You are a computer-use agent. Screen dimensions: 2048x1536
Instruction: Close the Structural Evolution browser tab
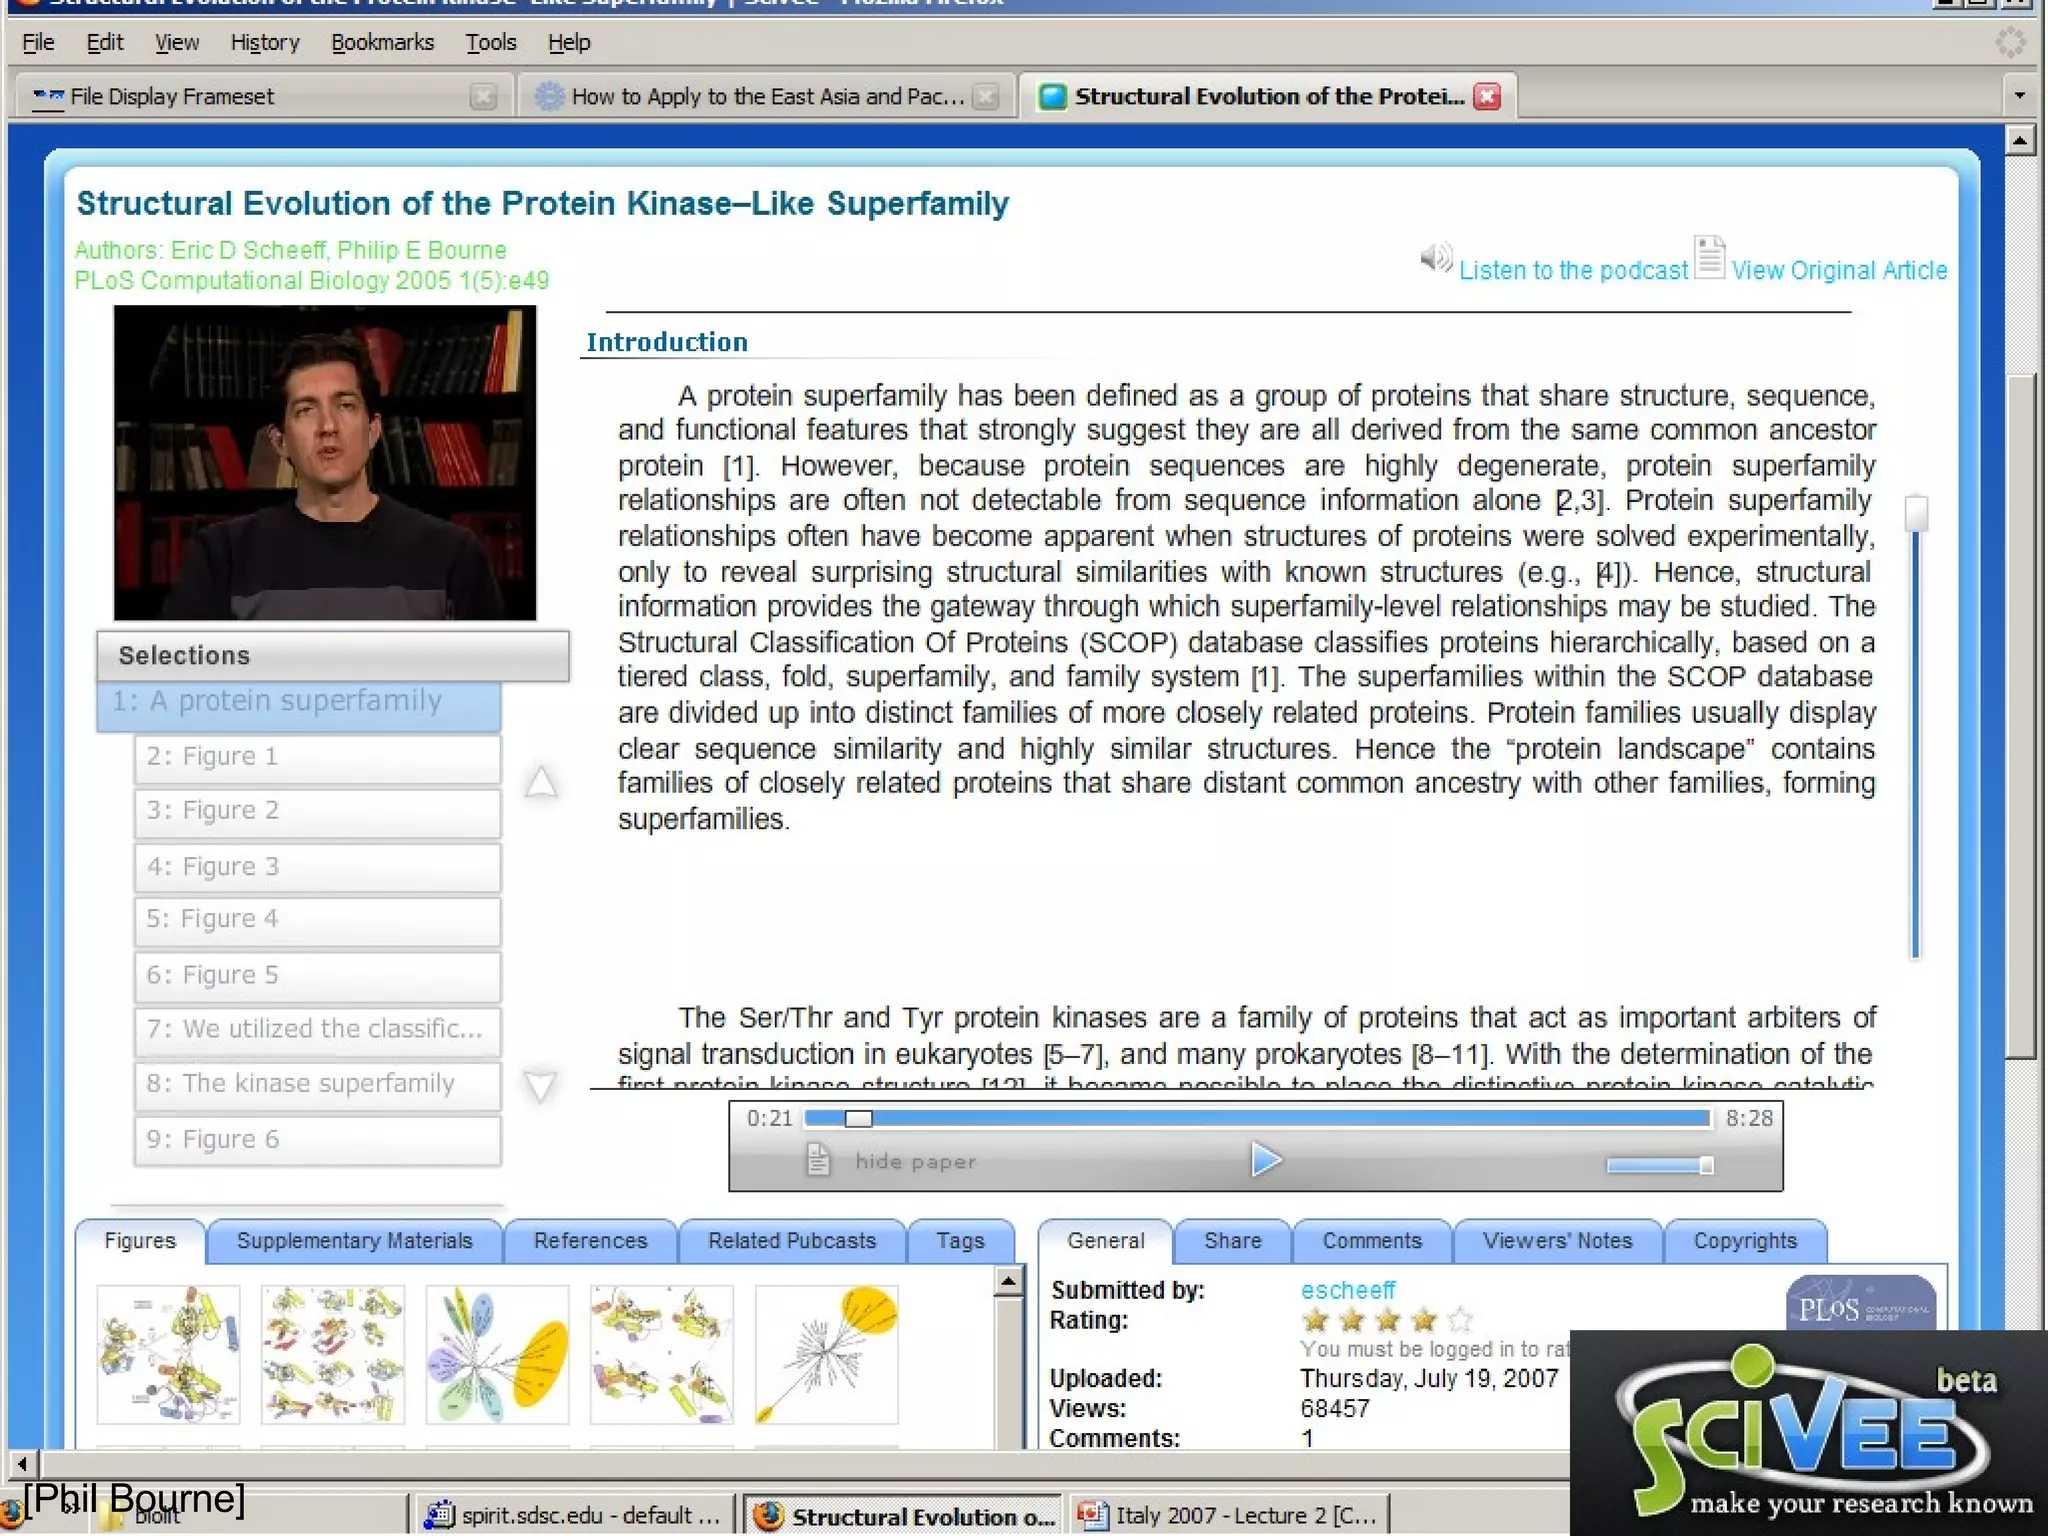tap(1488, 96)
